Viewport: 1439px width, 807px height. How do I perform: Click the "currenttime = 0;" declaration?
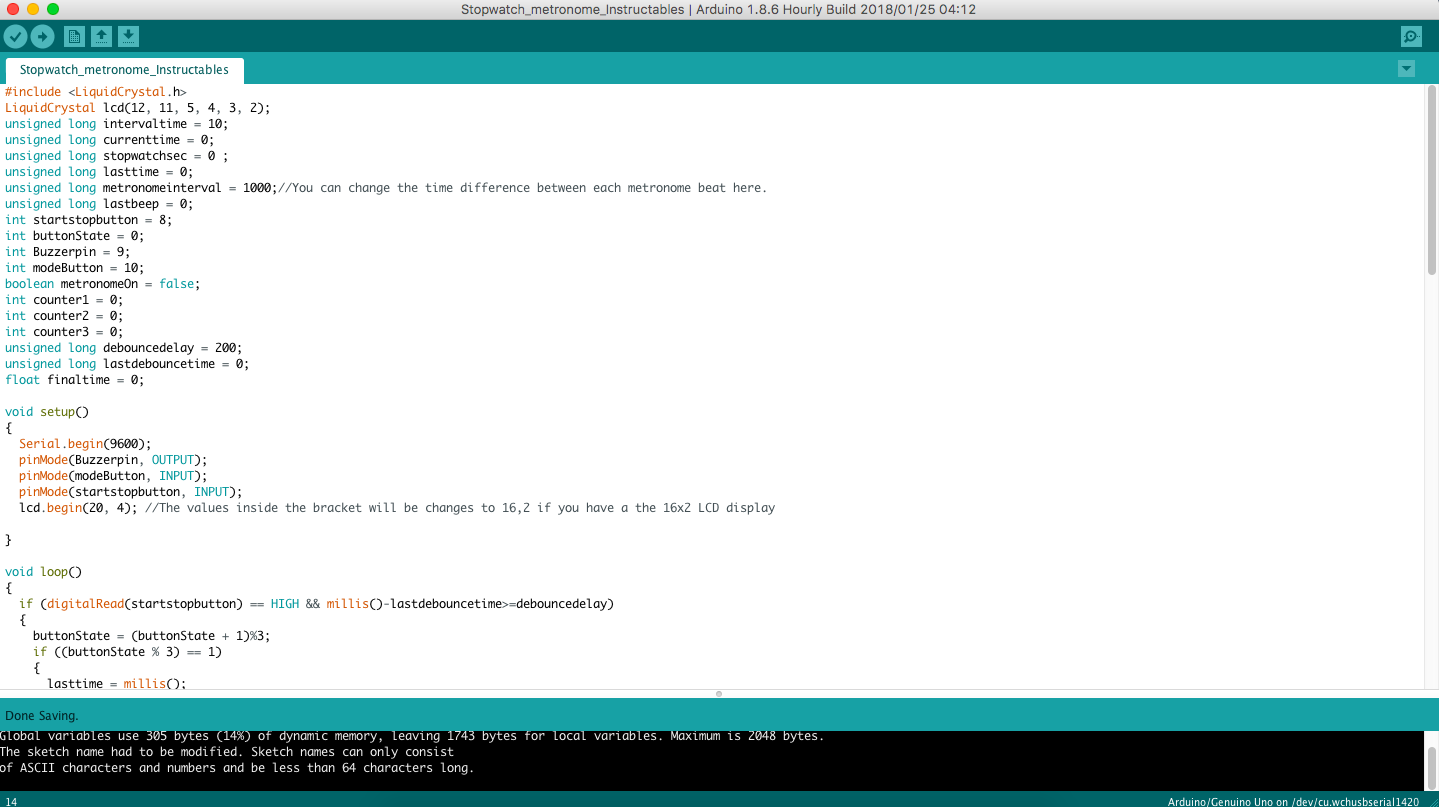[x=159, y=140]
